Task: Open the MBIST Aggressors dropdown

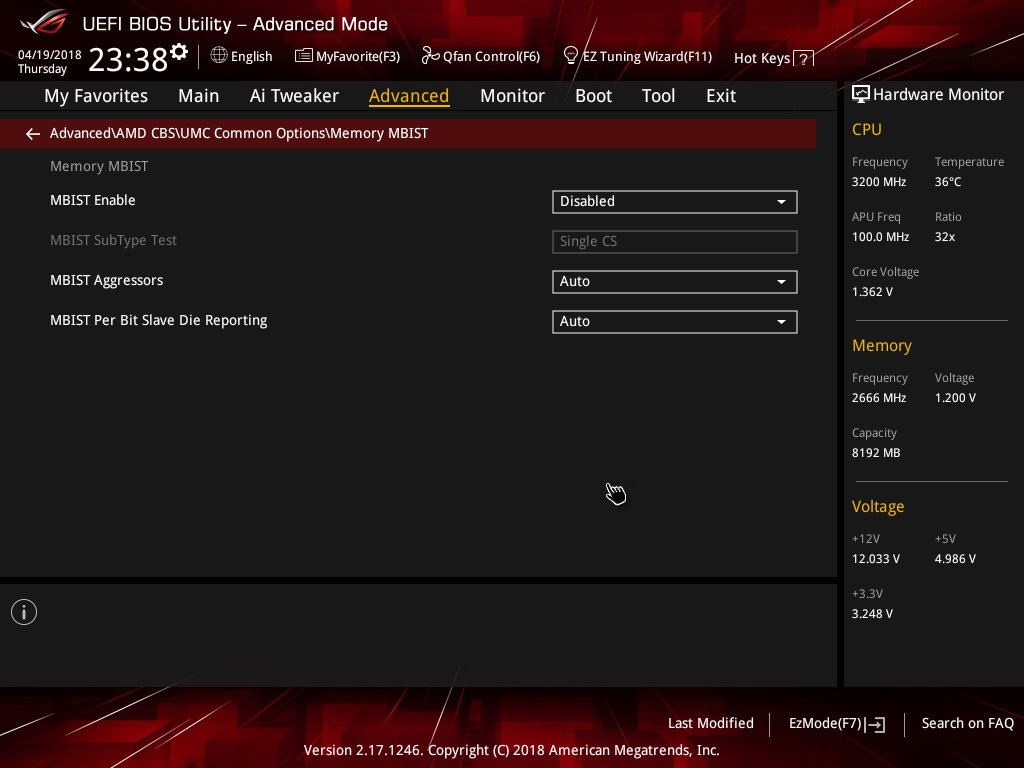Action: pyautogui.click(x=675, y=281)
